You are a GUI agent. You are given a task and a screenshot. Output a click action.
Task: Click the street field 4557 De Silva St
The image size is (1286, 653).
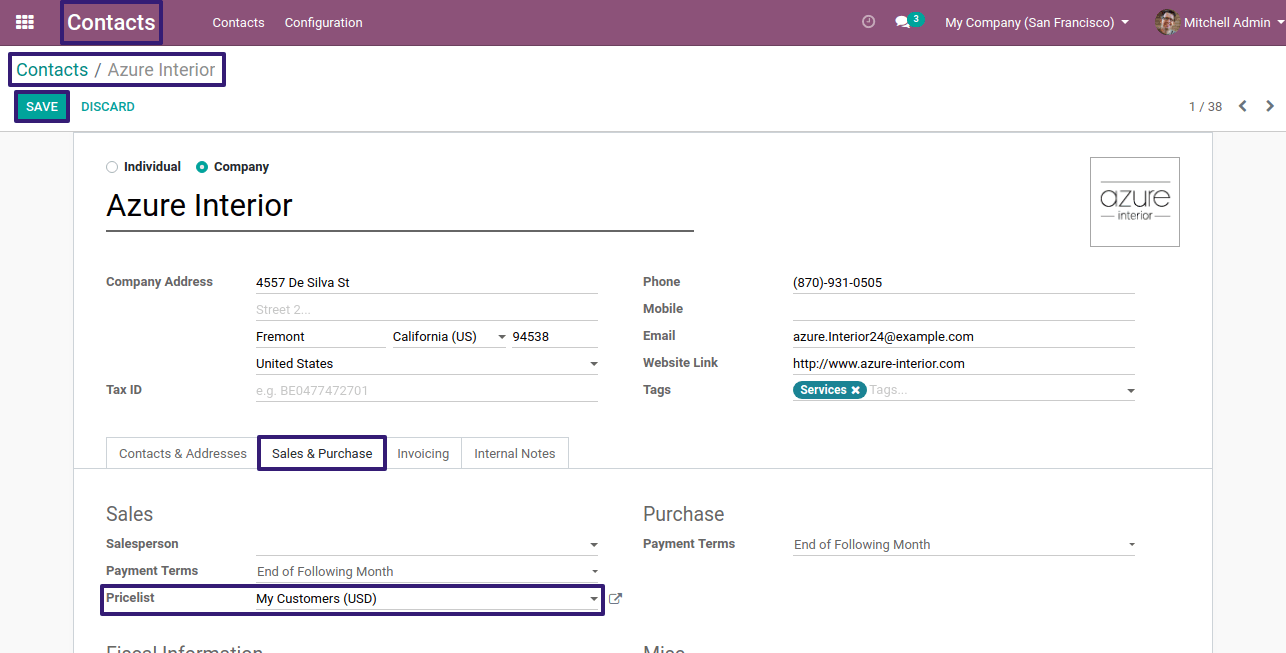click(427, 283)
